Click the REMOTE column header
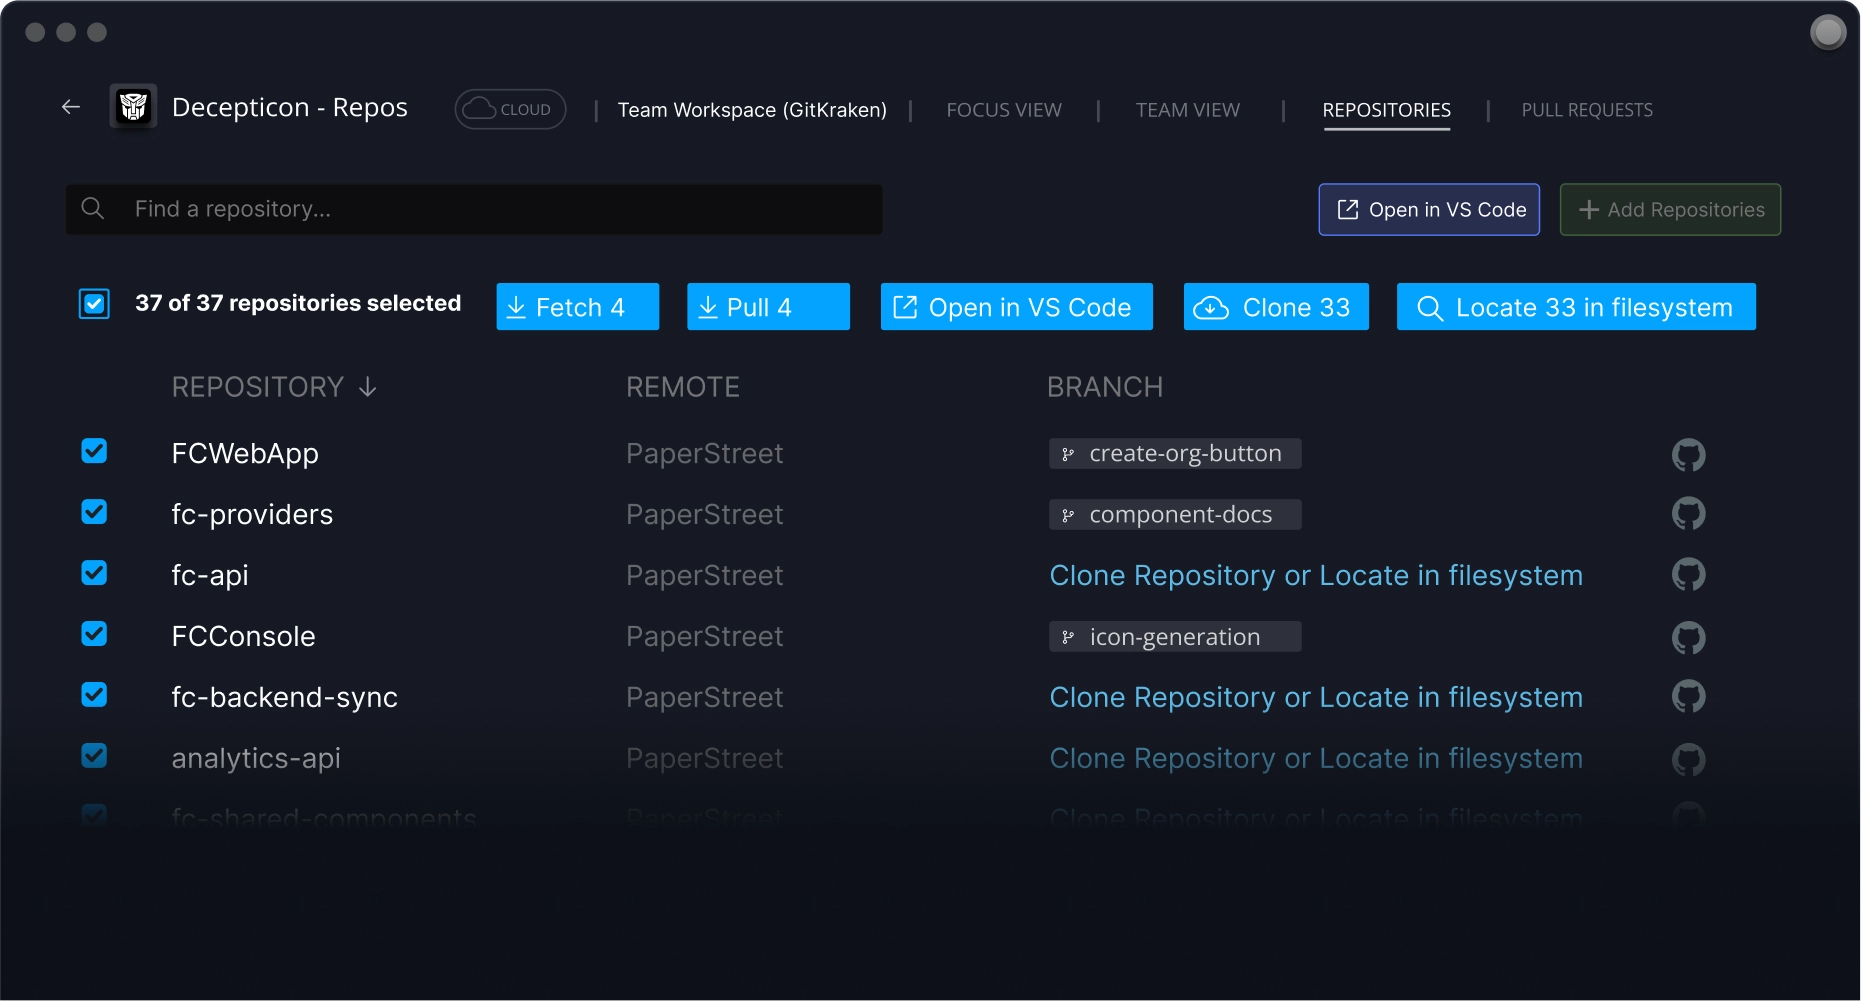 pyautogui.click(x=683, y=387)
